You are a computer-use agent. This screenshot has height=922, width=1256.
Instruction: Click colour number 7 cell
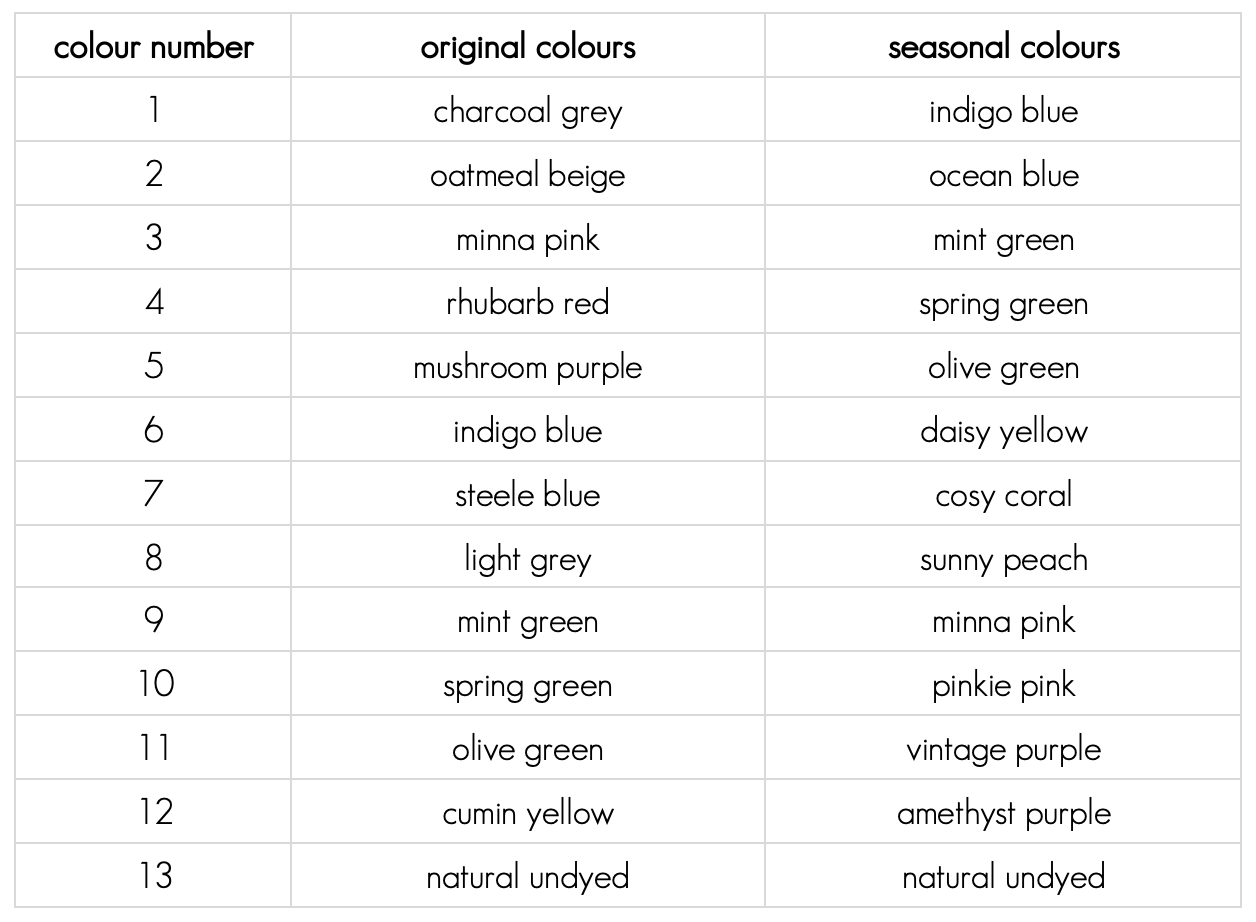(x=153, y=494)
